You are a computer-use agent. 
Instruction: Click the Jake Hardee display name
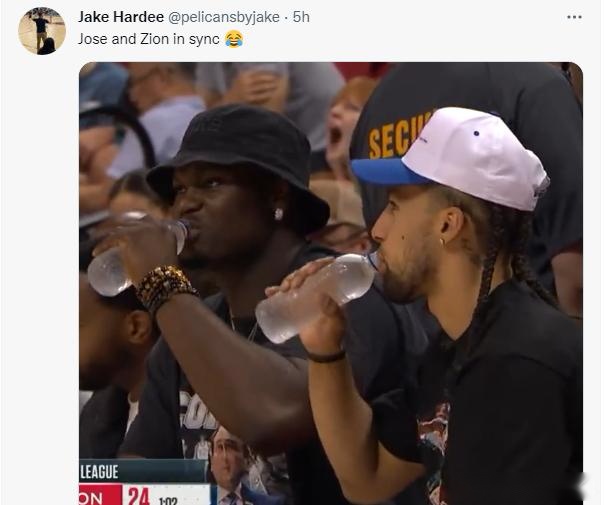[x=121, y=17]
